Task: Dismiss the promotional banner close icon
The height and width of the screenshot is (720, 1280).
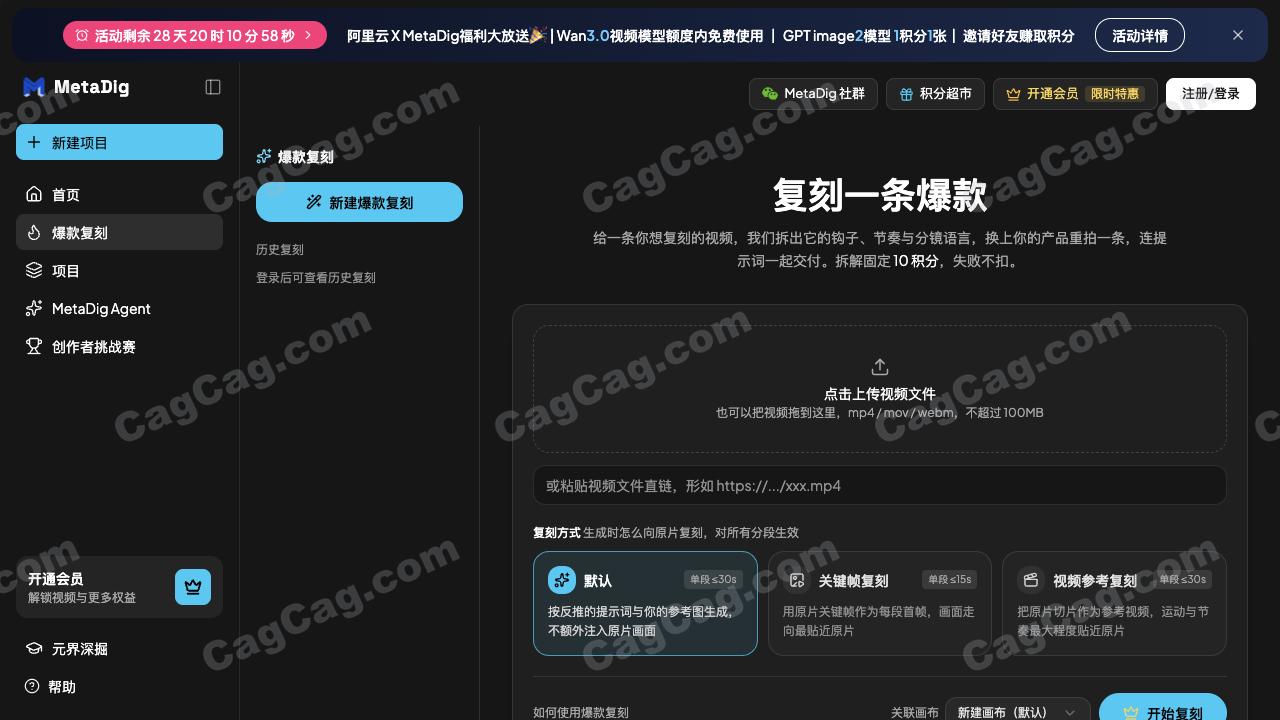Action: coord(1238,35)
